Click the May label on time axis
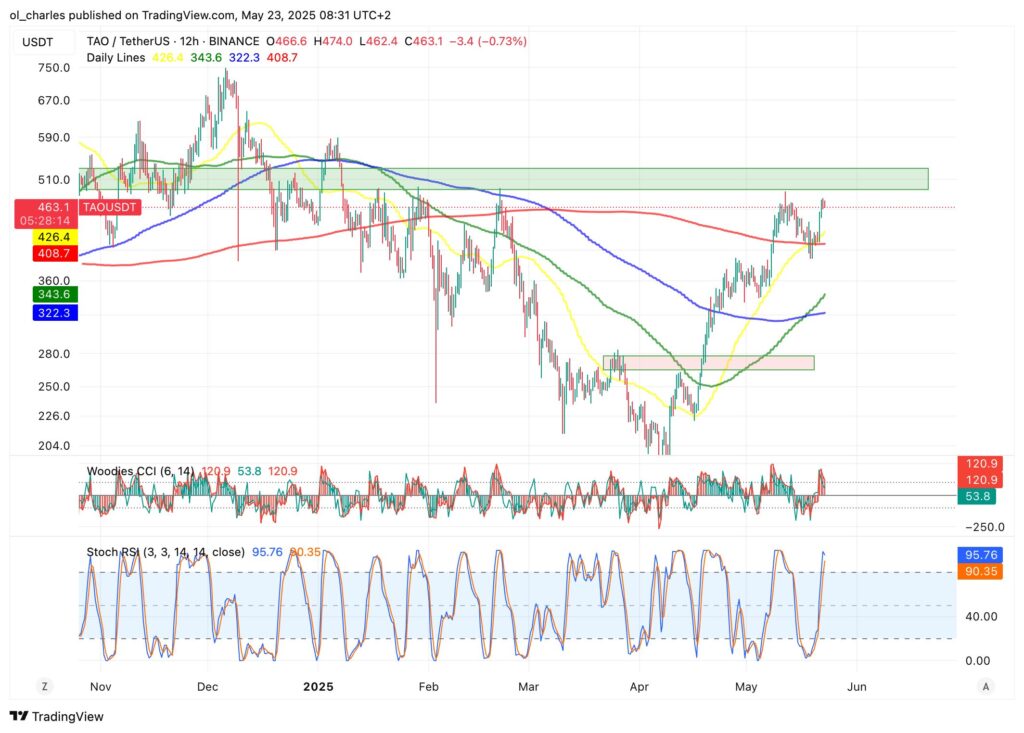This screenshot has width=1024, height=733. [x=746, y=687]
